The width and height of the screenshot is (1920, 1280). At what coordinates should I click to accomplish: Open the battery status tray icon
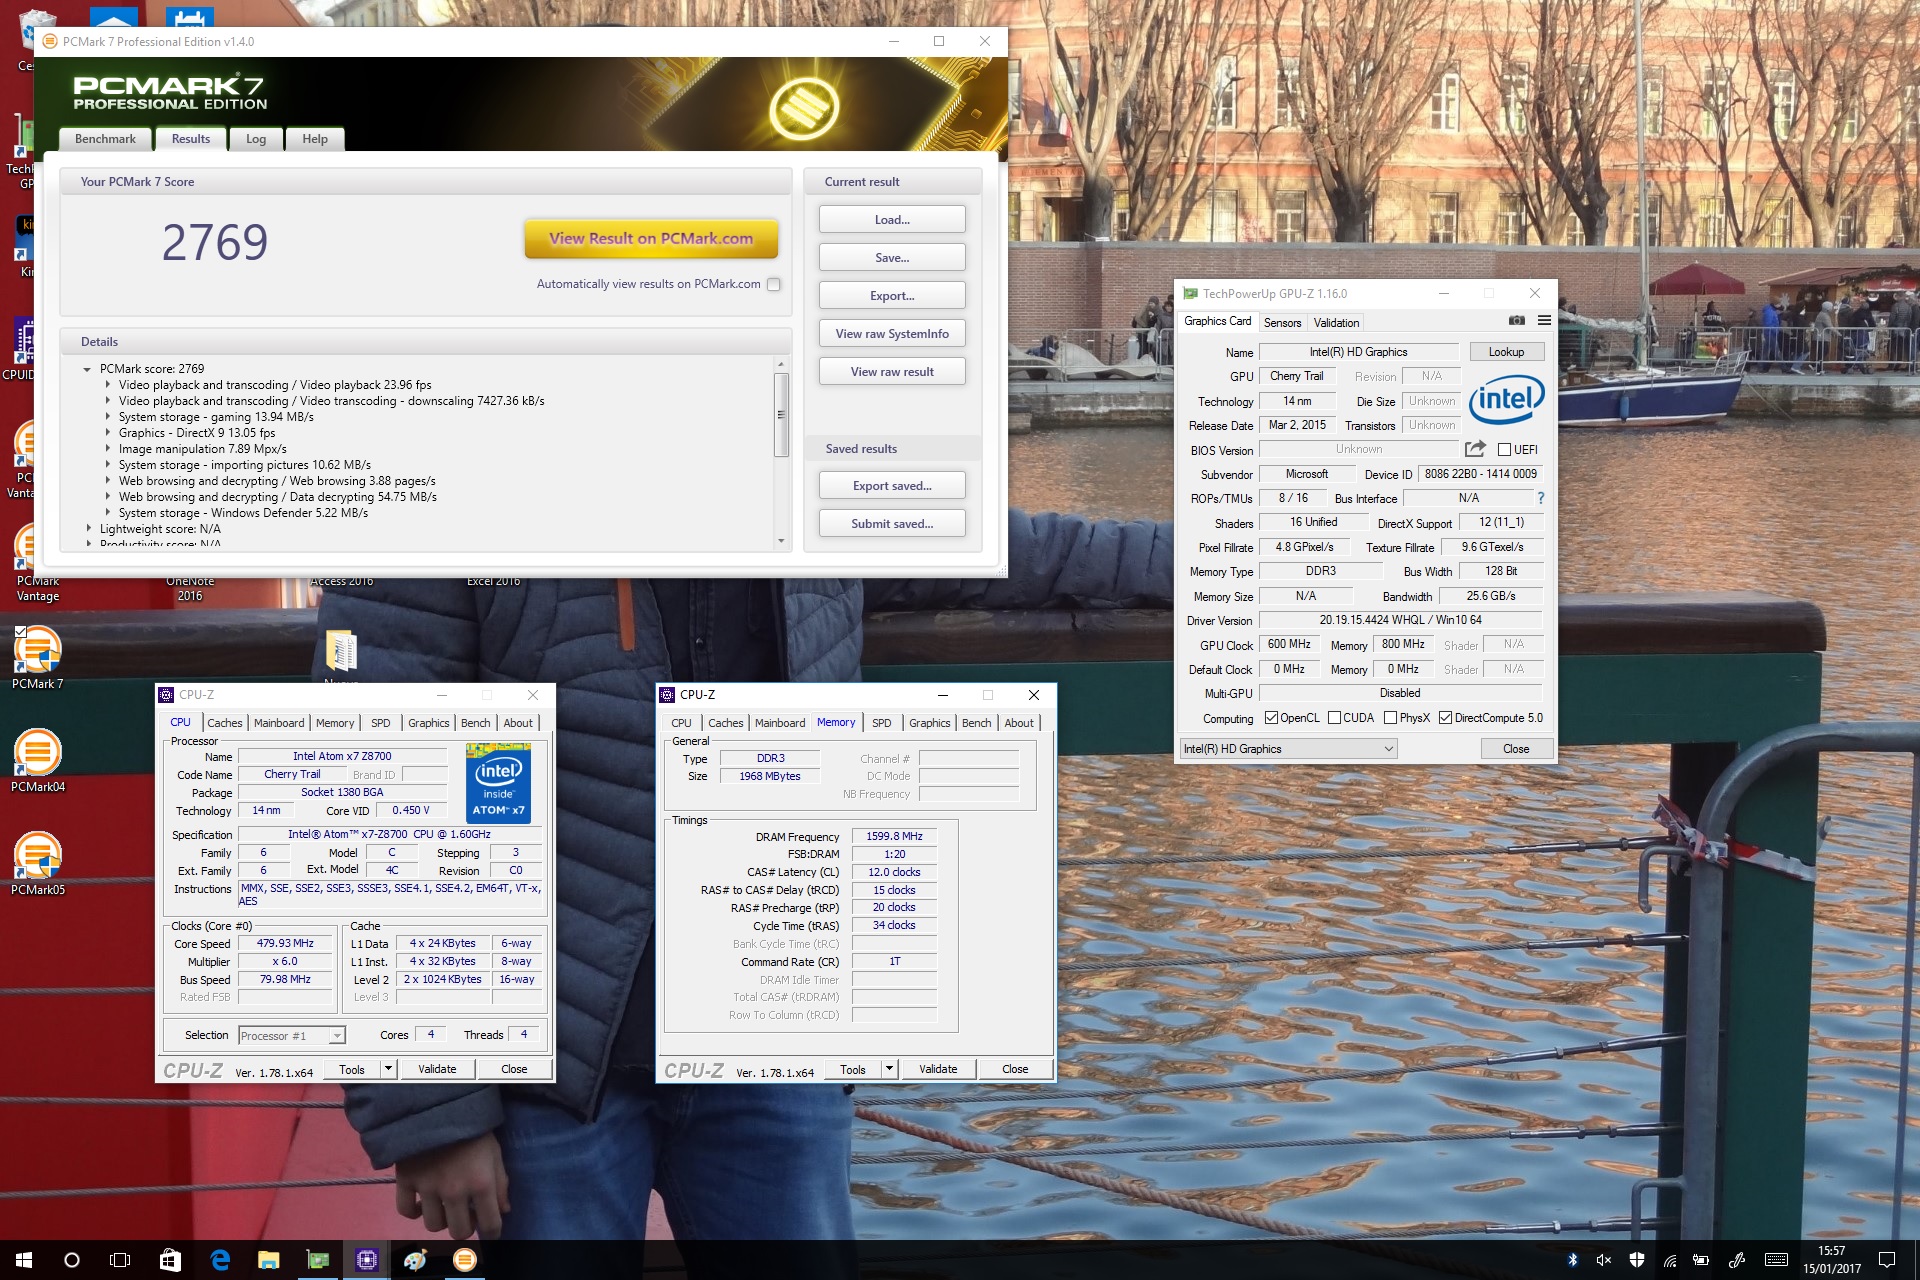pyautogui.click(x=1700, y=1260)
